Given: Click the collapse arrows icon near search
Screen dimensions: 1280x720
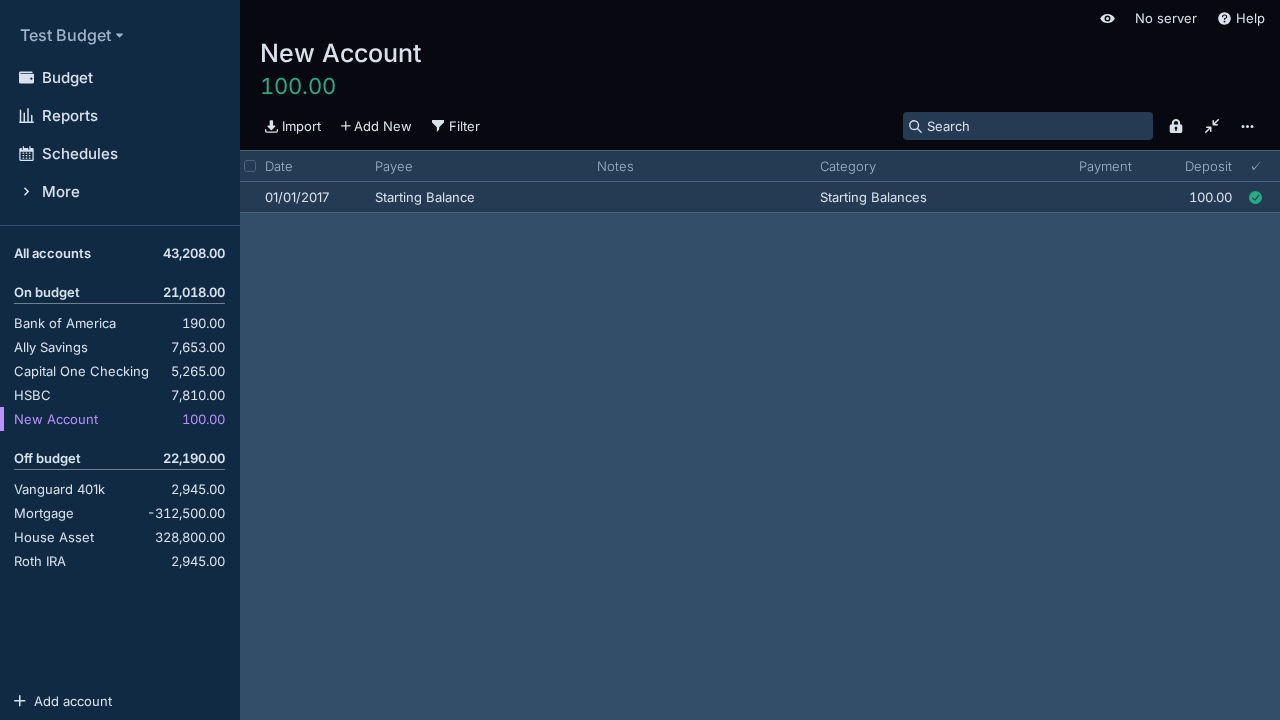Looking at the screenshot, I should 1212,126.
